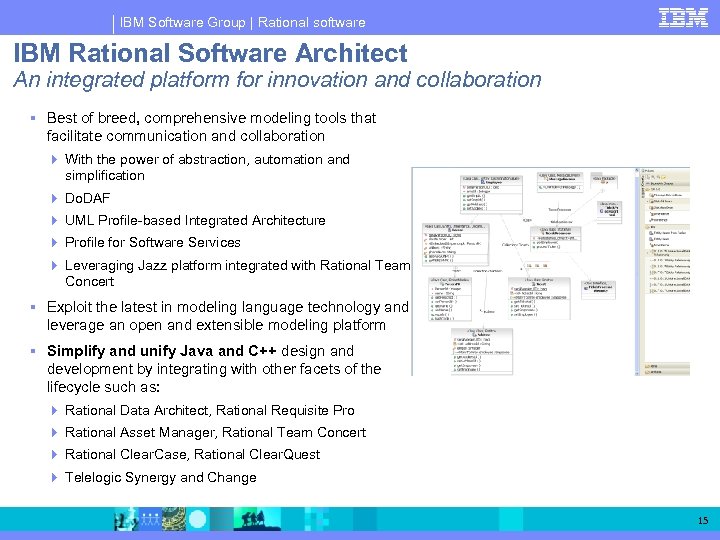Click the IBM logo in header
This screenshot has width=720, height=540.
pyautogui.click(x=683, y=18)
